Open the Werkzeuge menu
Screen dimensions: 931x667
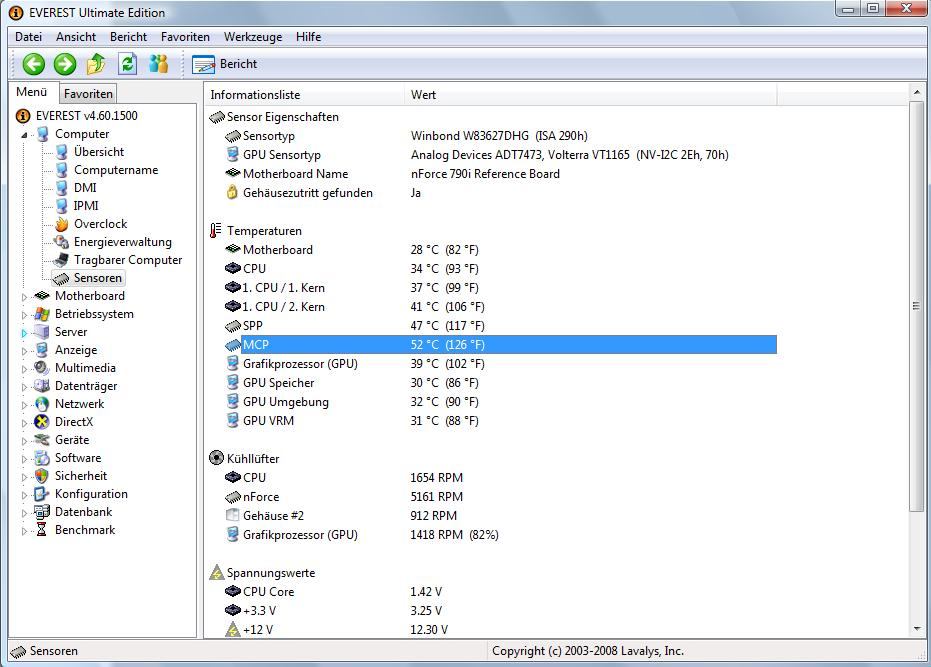(253, 37)
